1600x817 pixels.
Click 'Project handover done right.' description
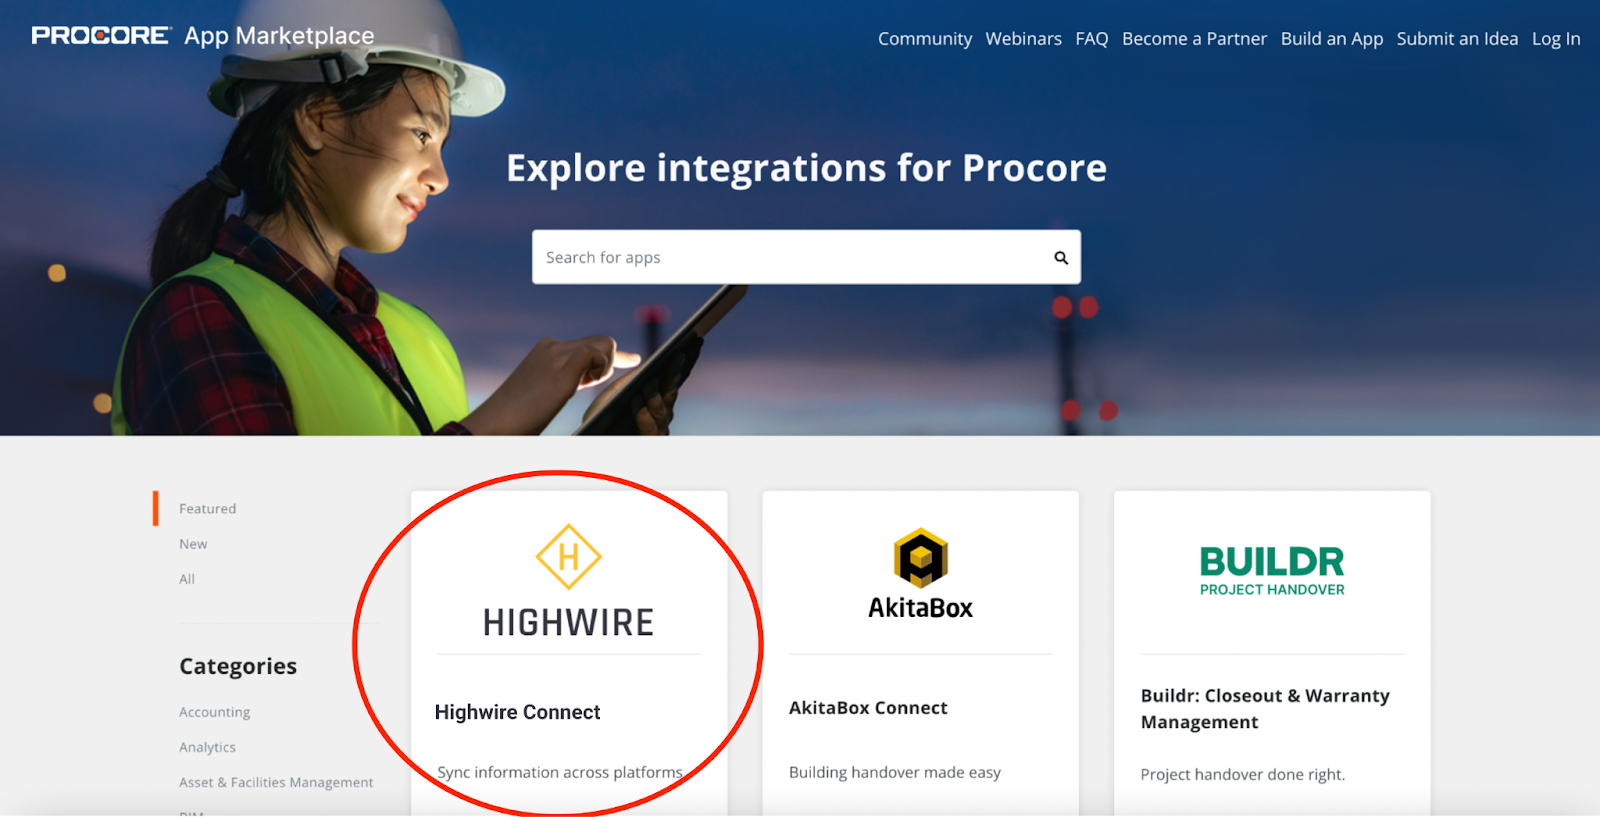pos(1243,774)
